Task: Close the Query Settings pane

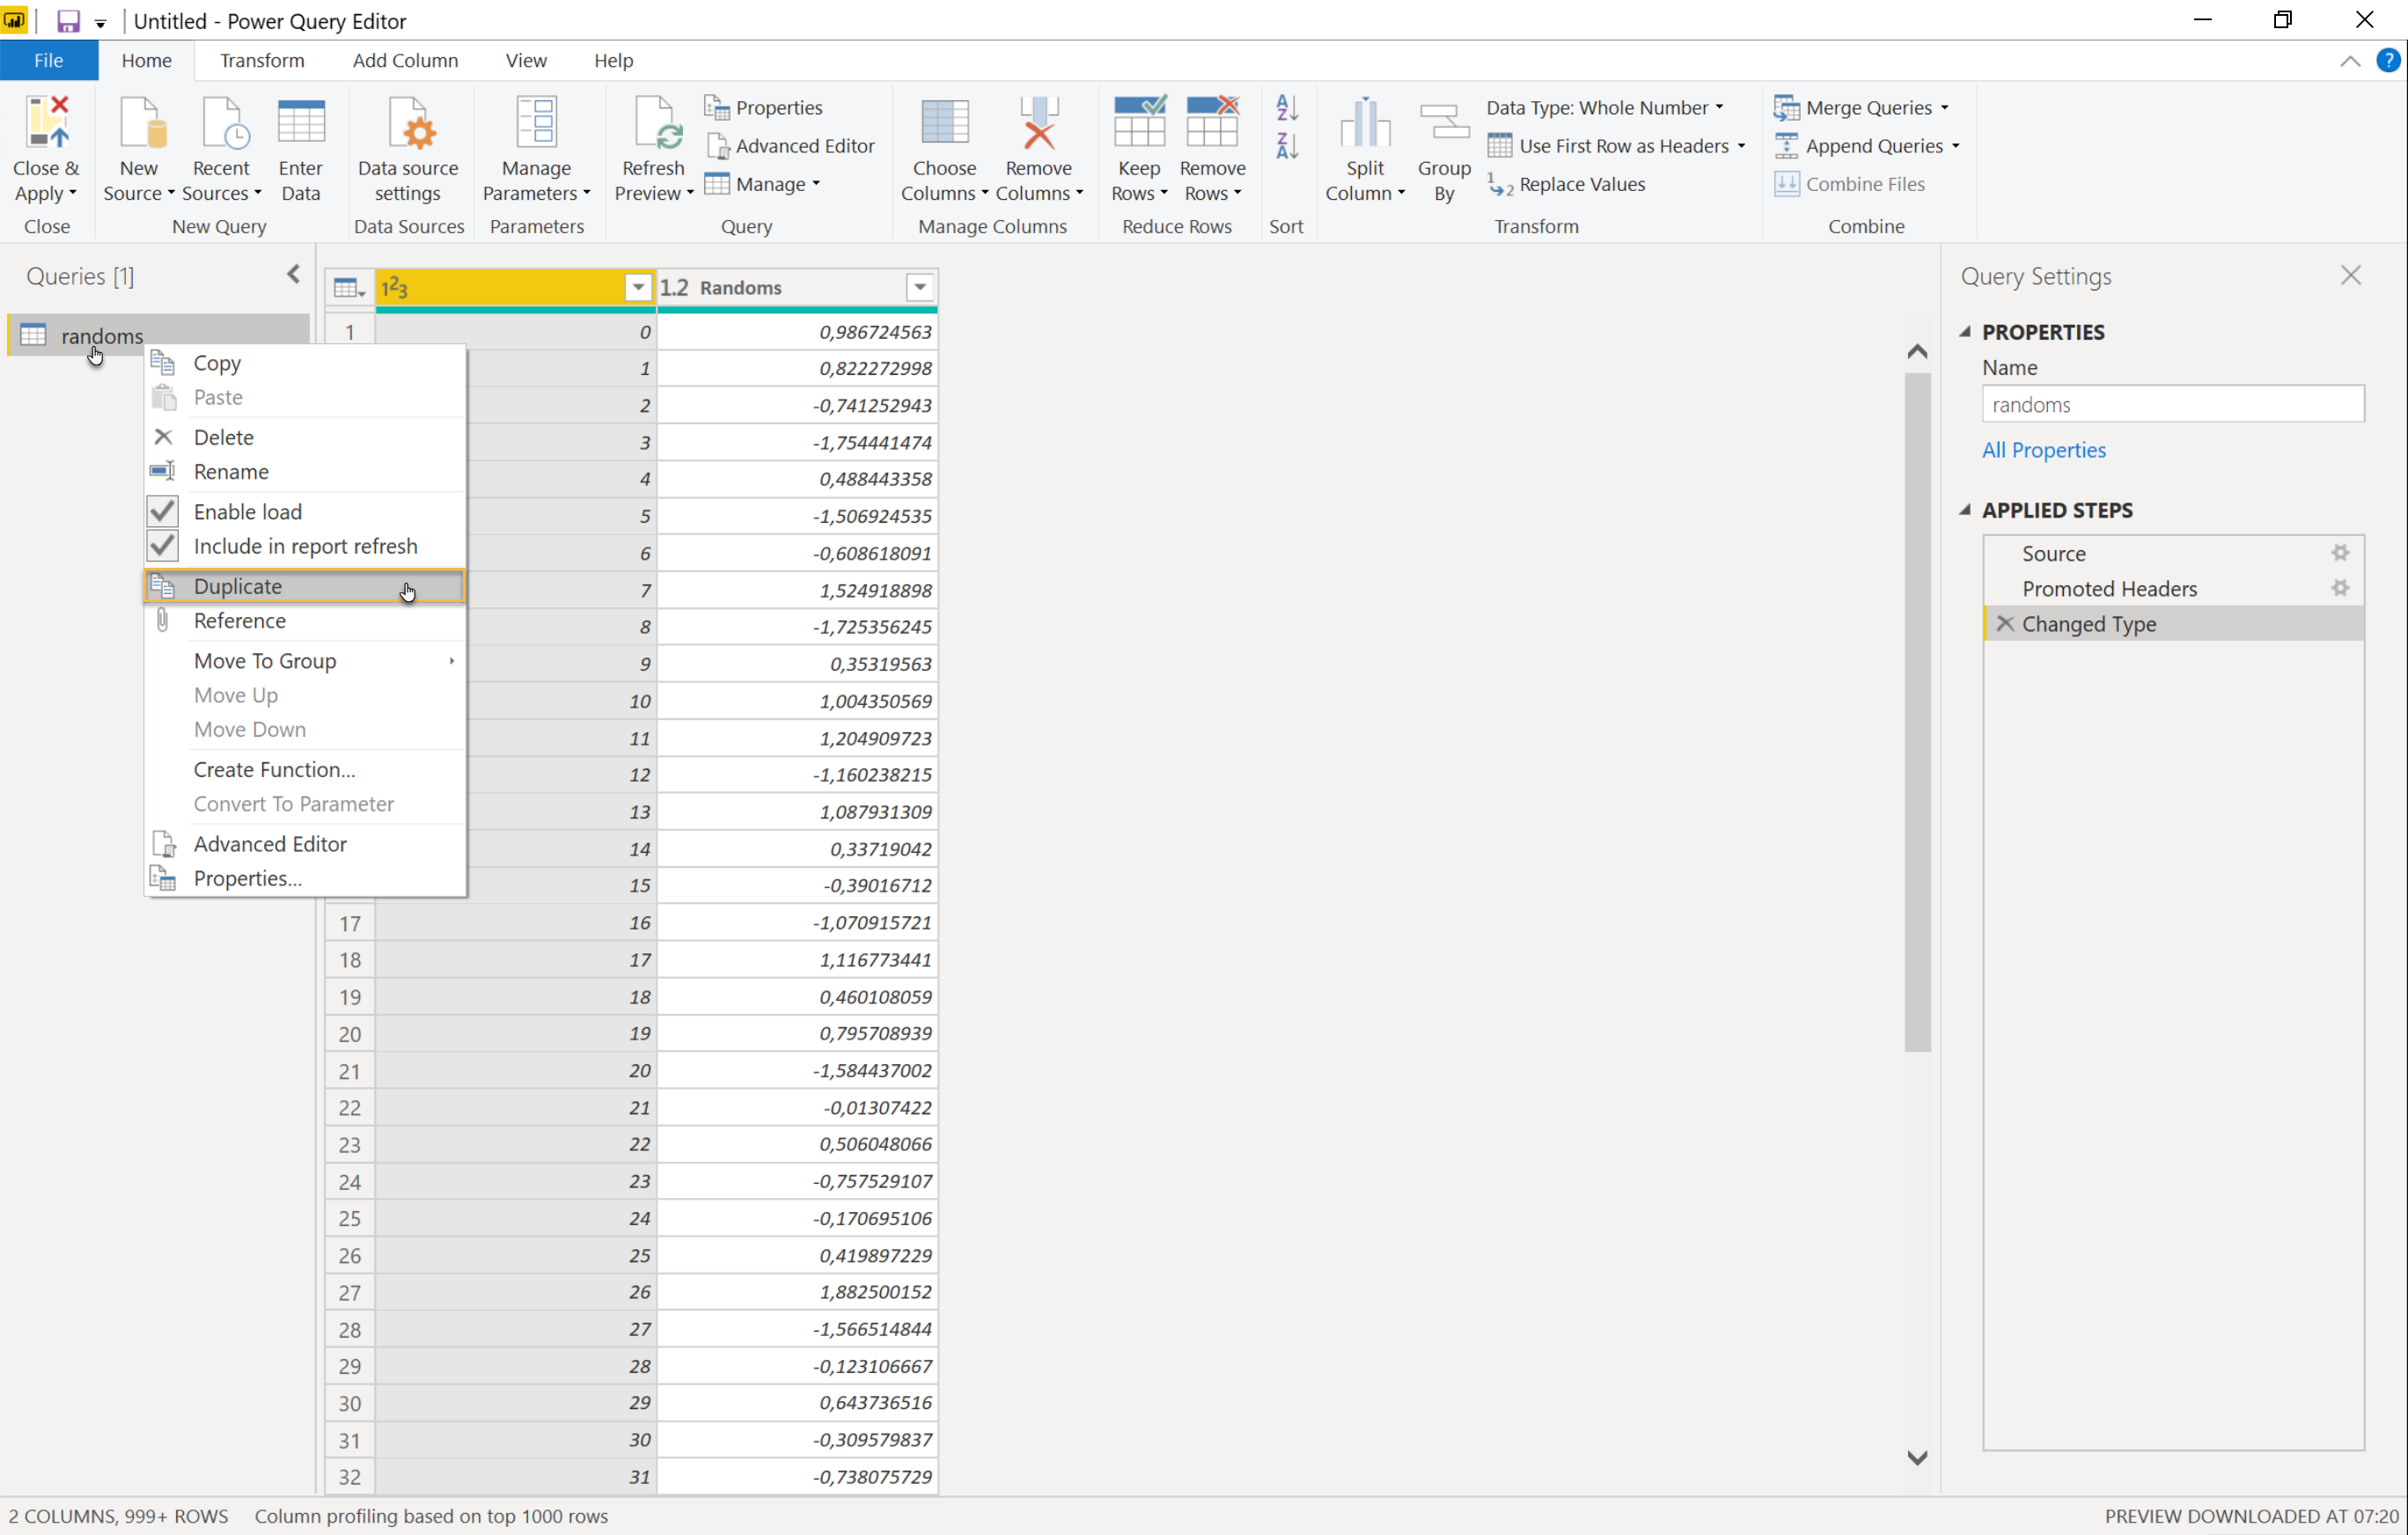Action: 2350,275
